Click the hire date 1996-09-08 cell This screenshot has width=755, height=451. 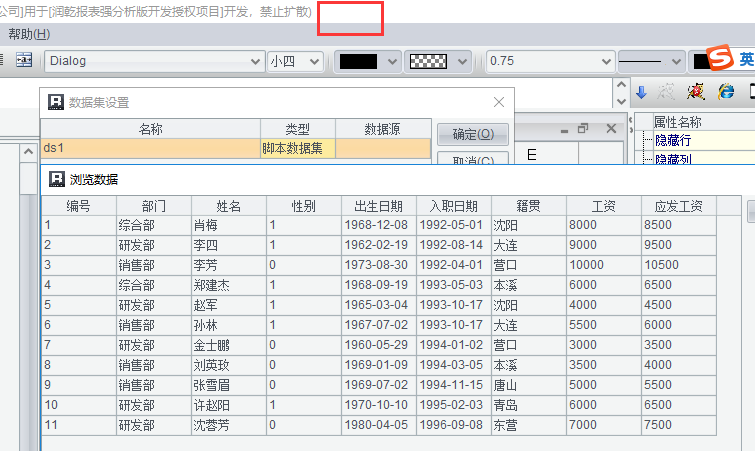click(x=454, y=425)
